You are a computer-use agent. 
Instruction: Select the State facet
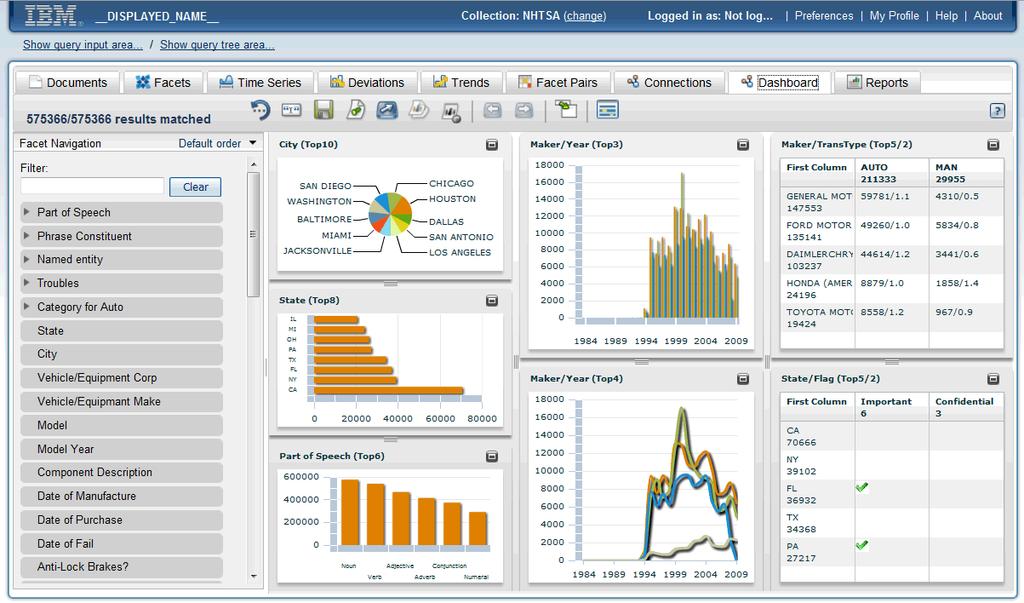(121, 331)
